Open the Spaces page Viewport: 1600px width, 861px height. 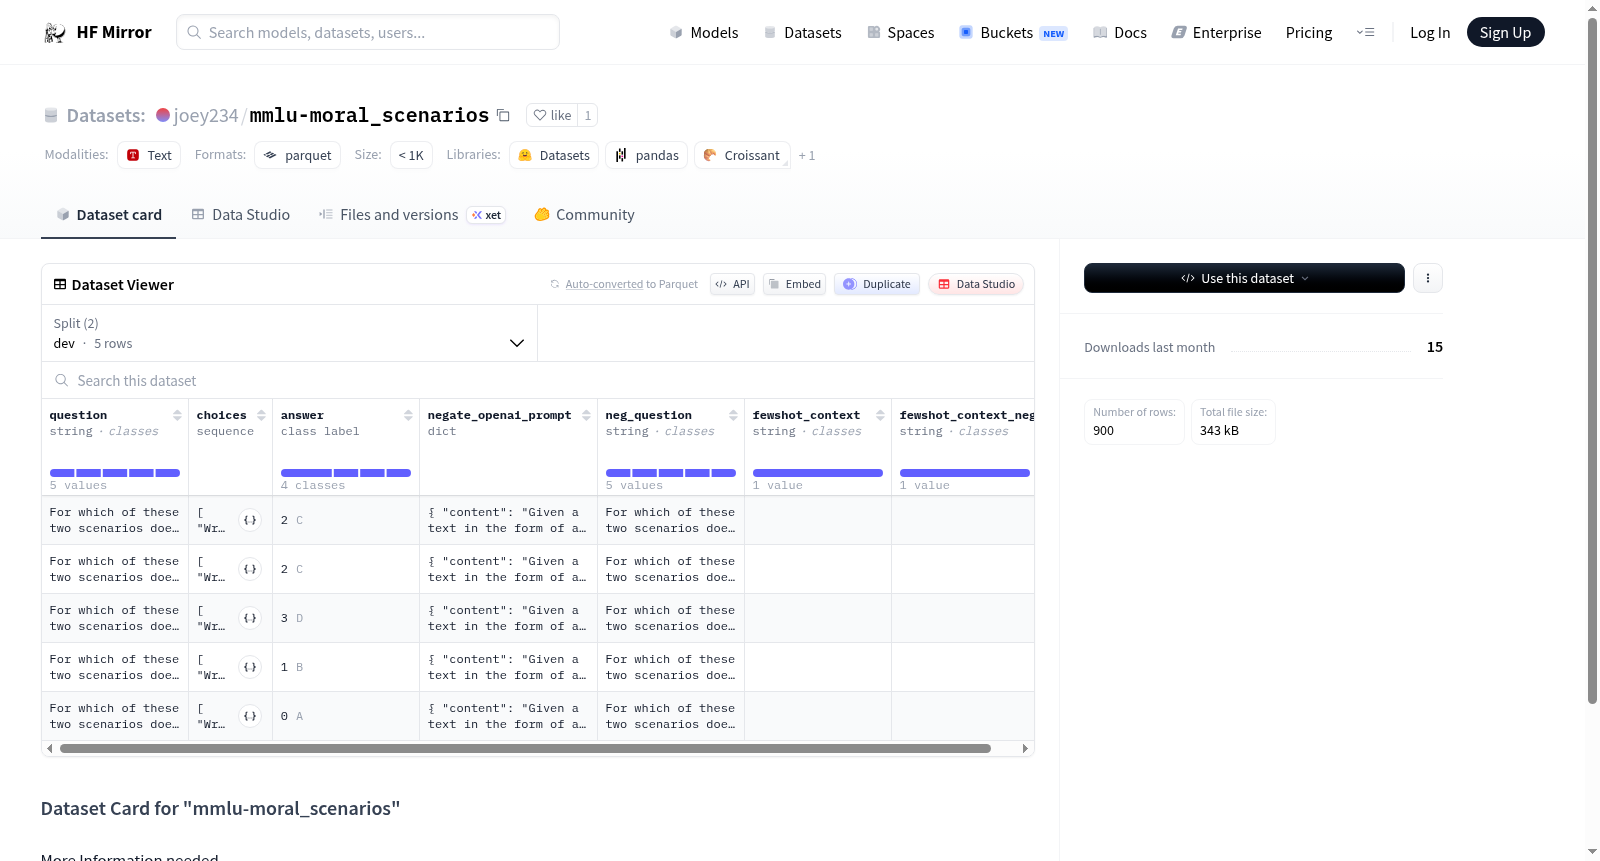[900, 32]
